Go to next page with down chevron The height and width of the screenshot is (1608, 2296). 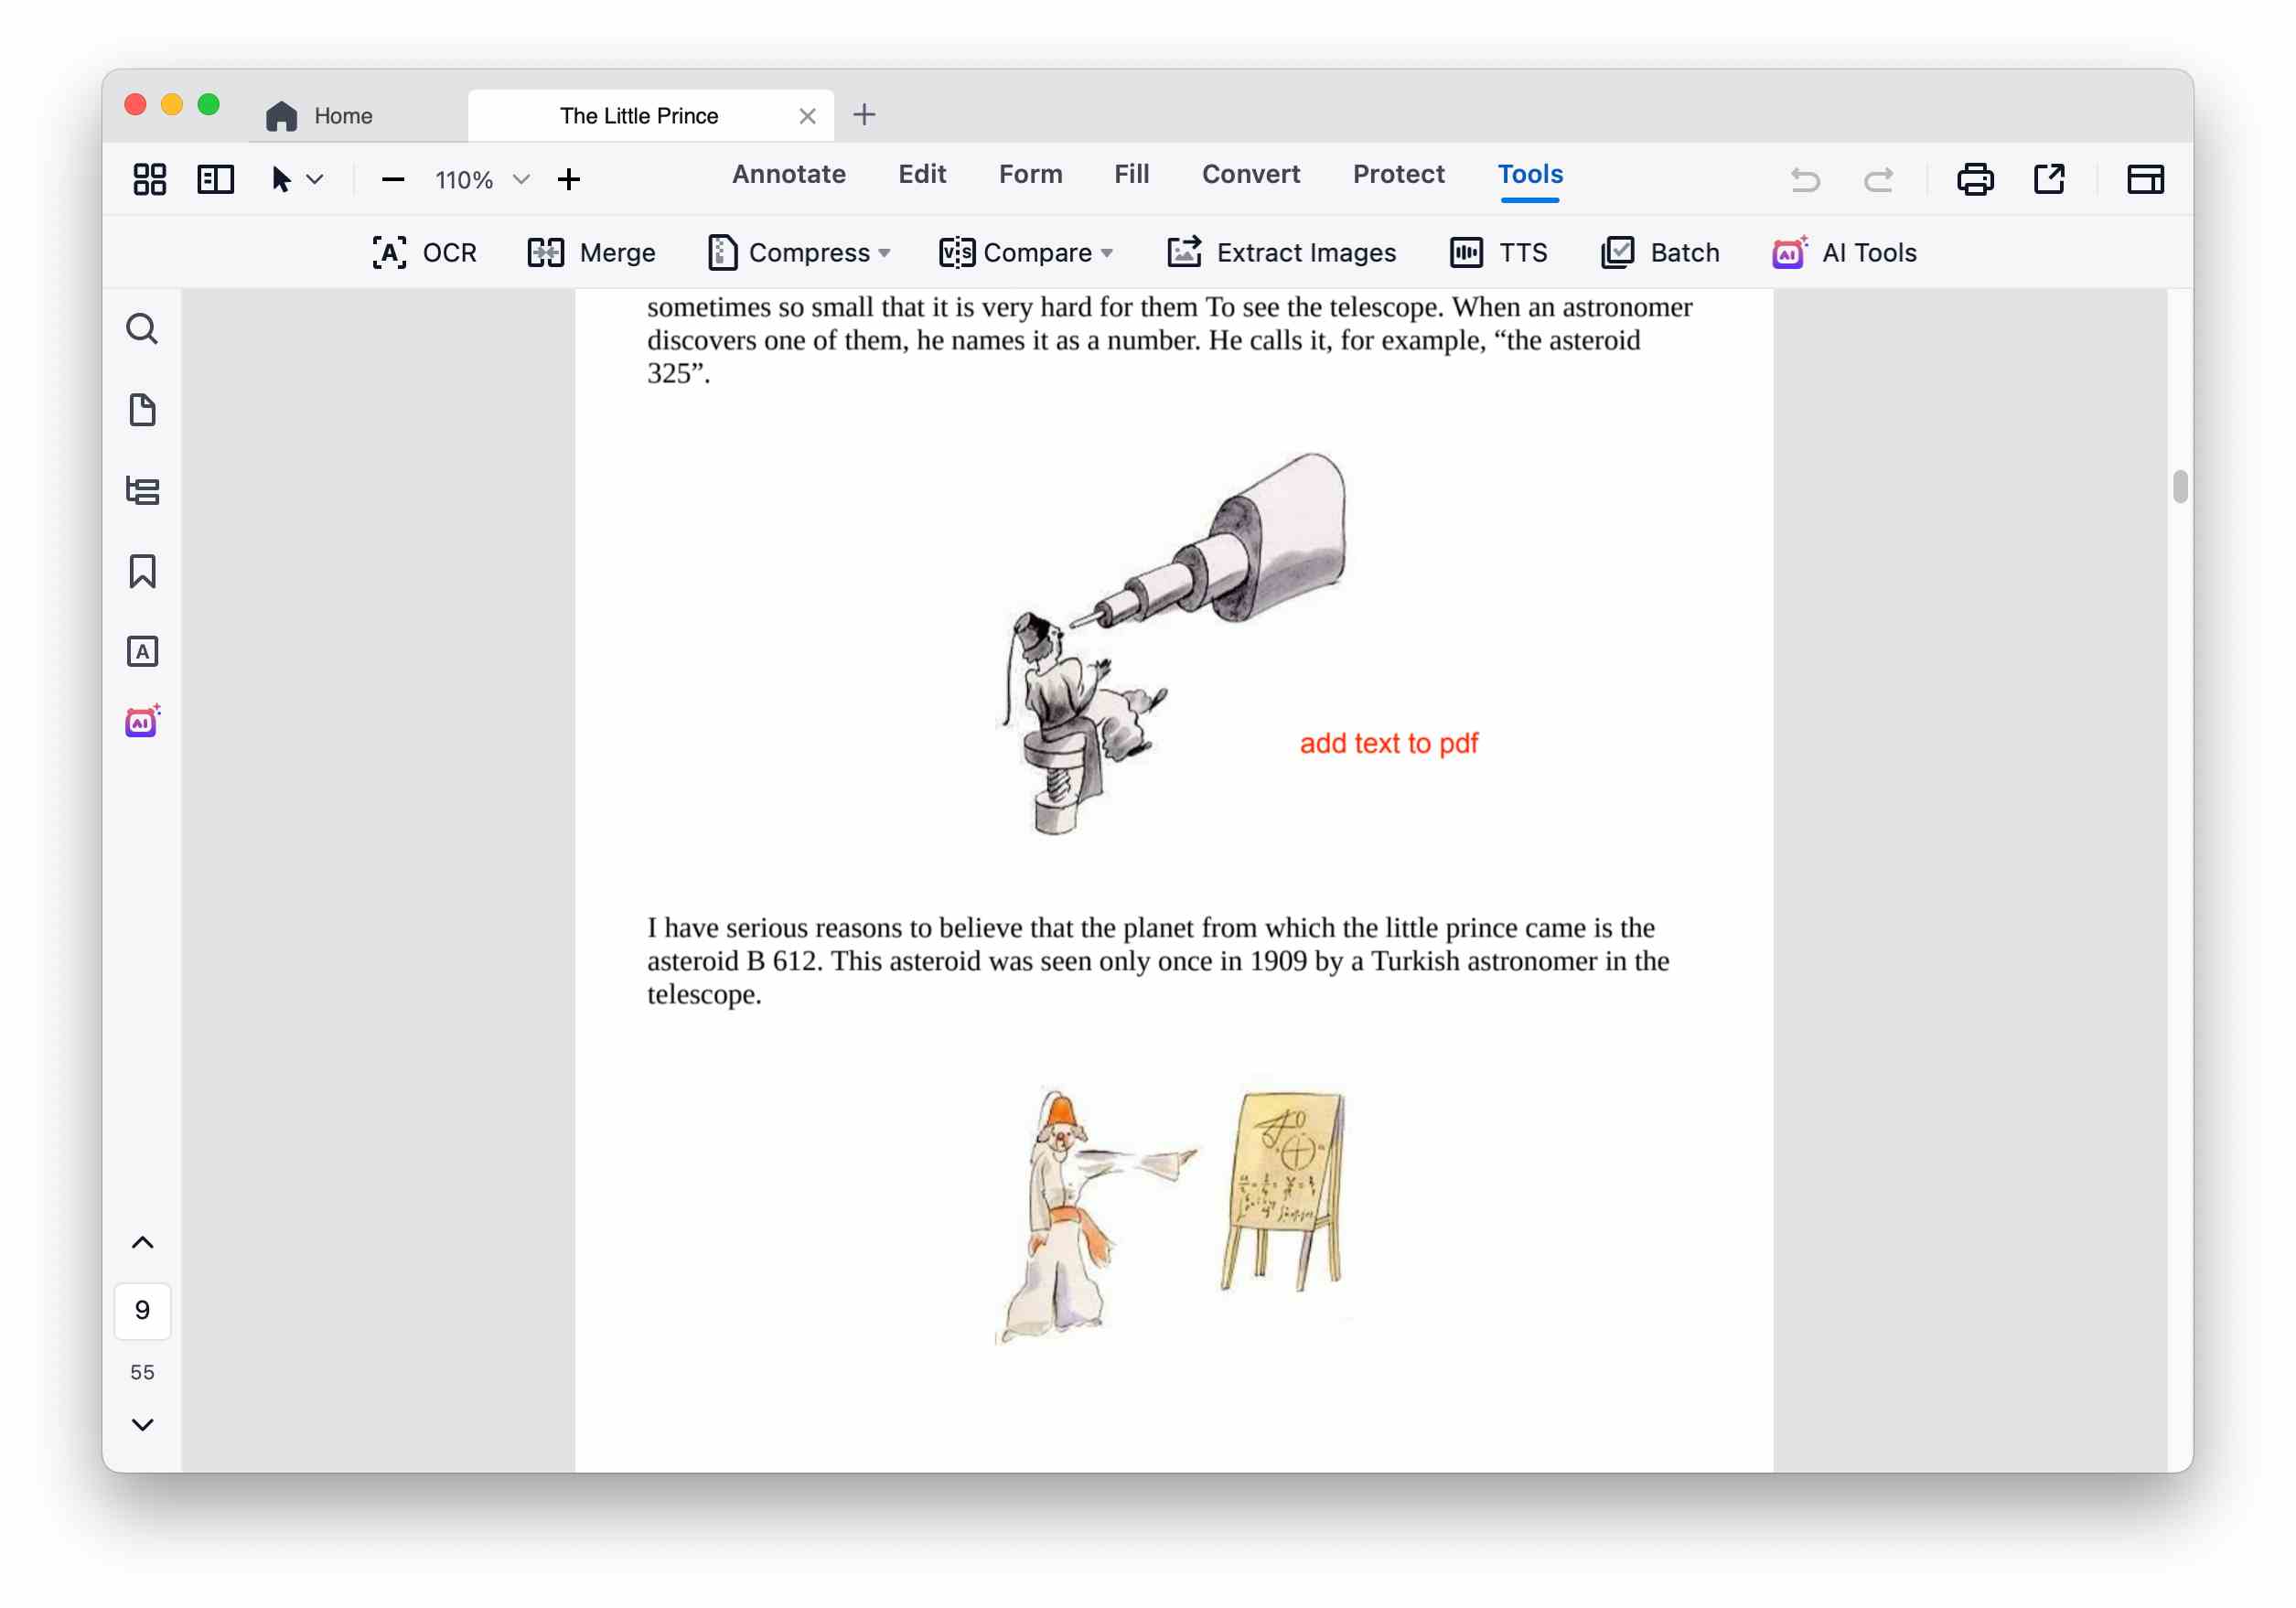tap(142, 1425)
